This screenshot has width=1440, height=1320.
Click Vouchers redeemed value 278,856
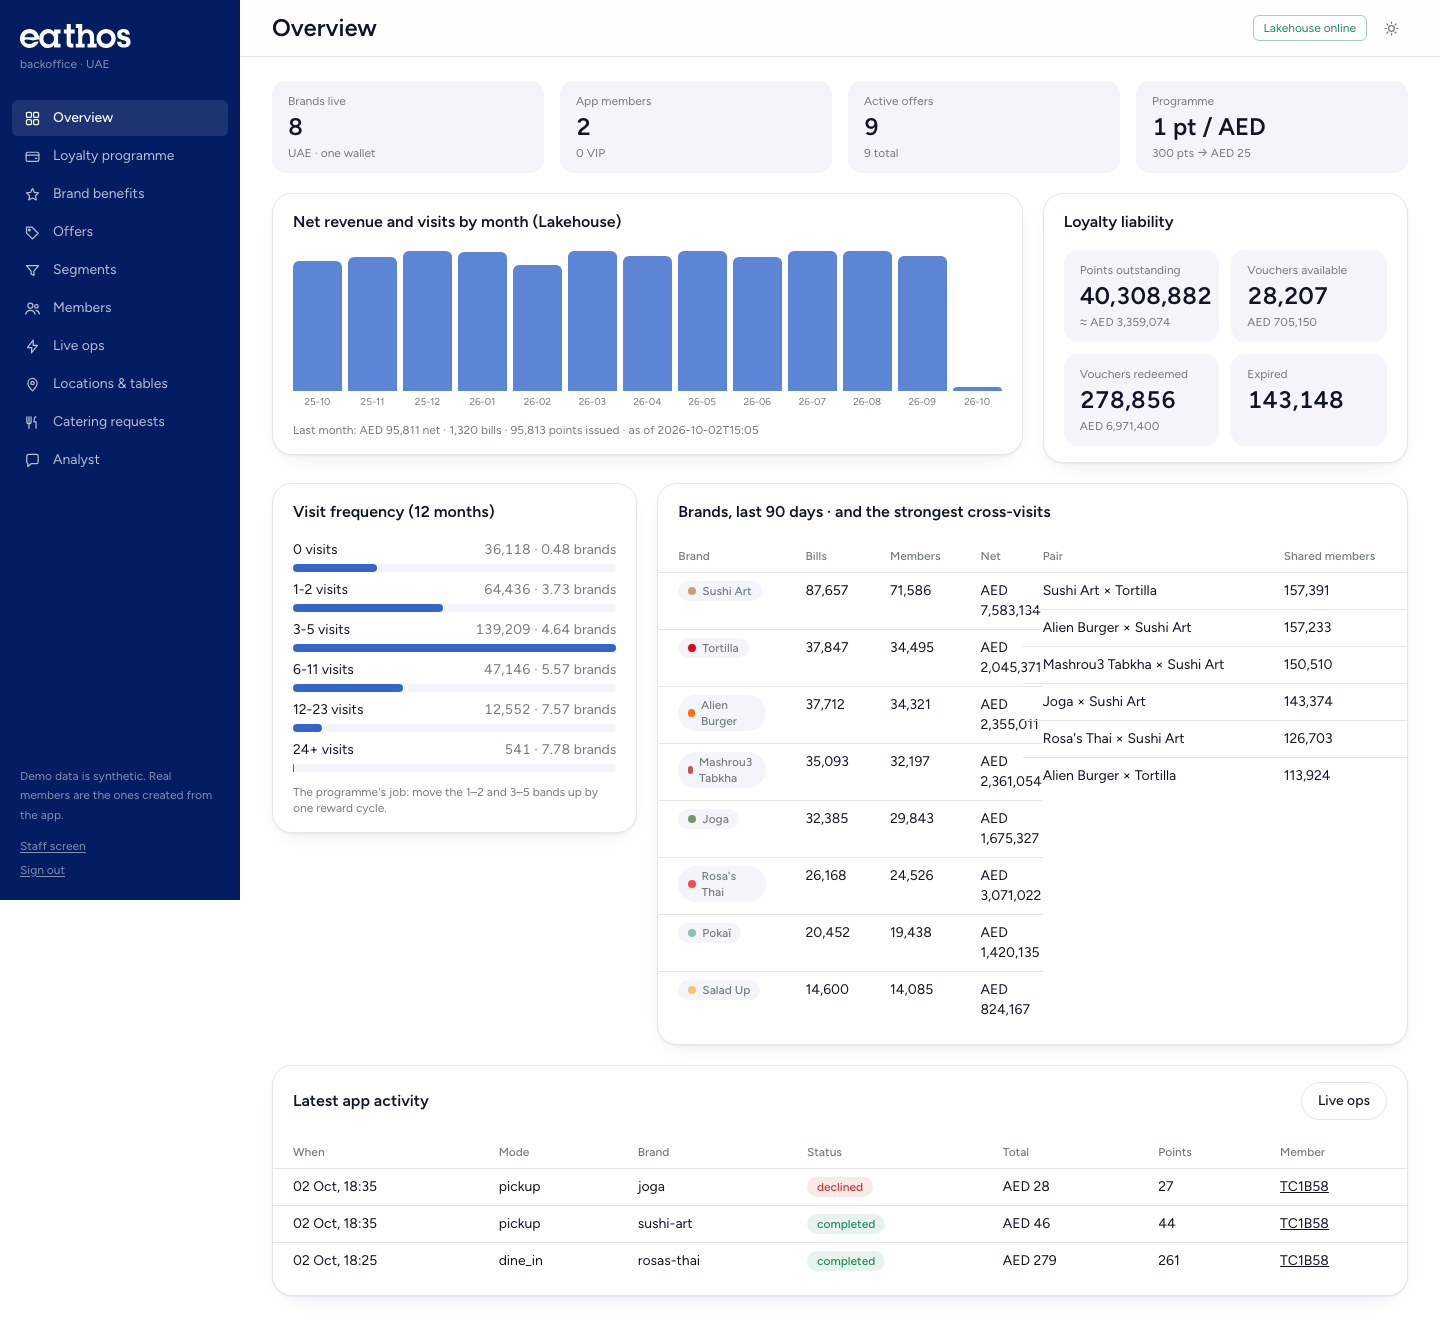[1128, 400]
